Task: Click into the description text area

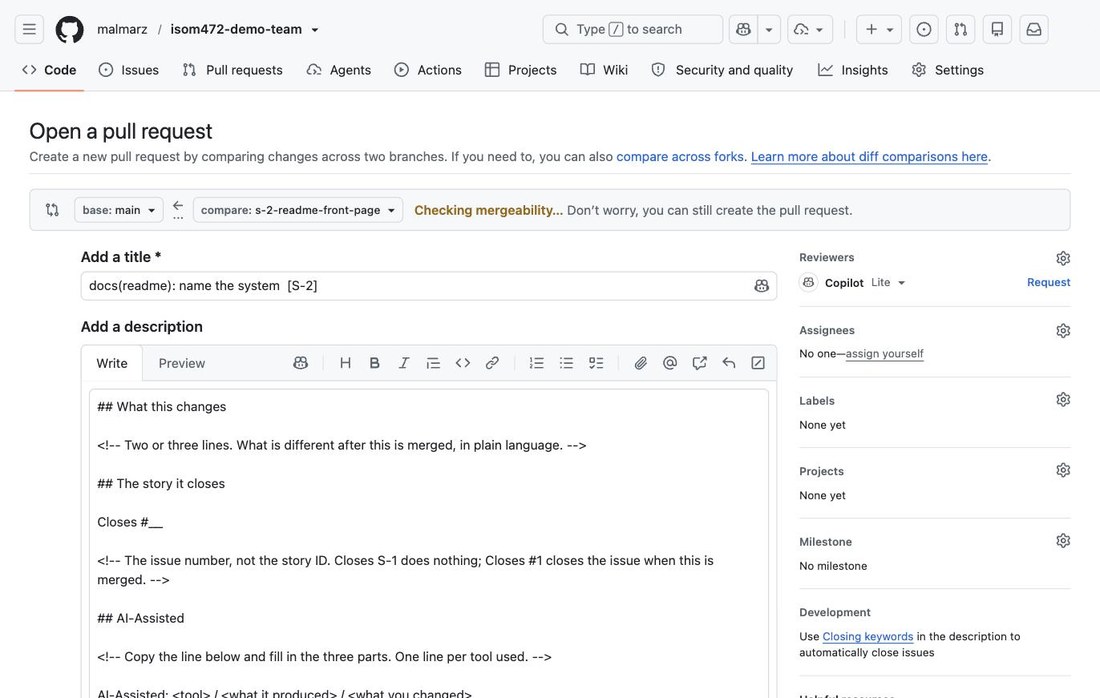Action: click(429, 544)
